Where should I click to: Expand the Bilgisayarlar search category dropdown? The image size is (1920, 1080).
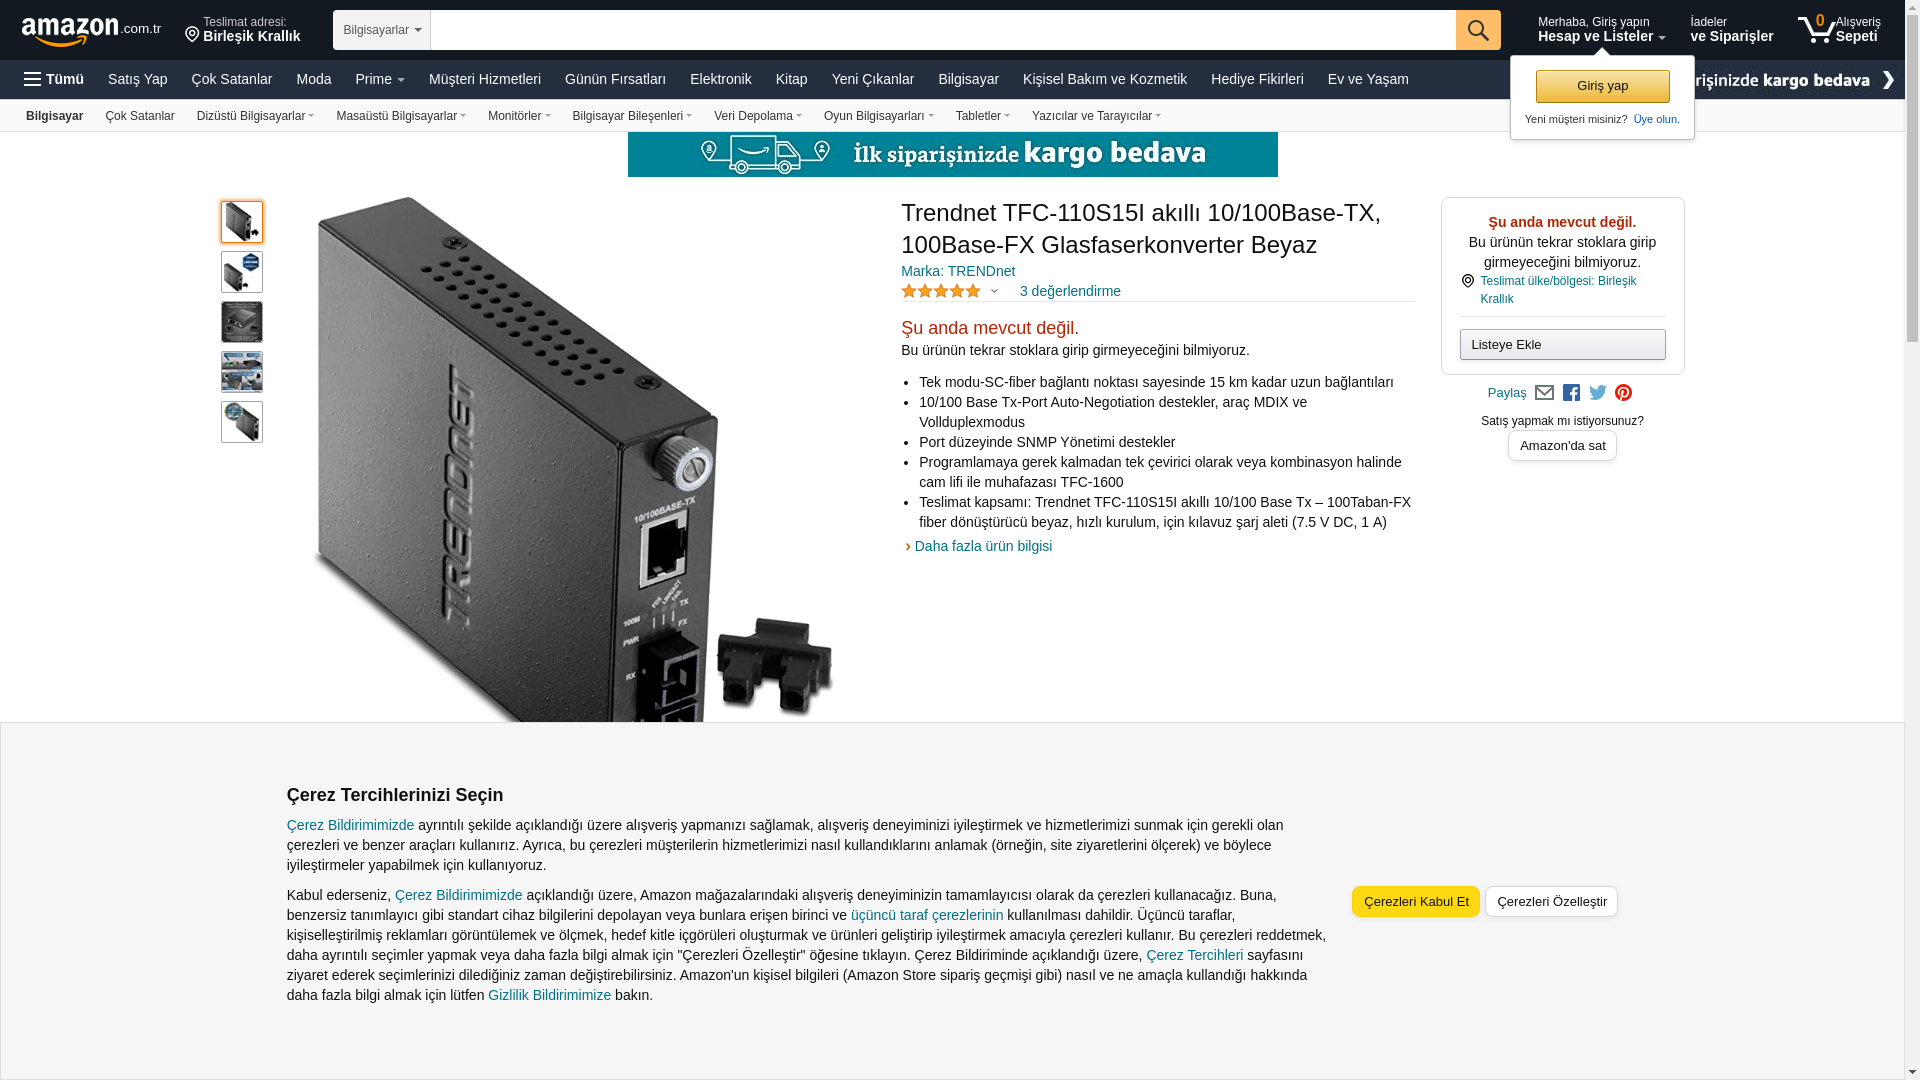(382, 30)
